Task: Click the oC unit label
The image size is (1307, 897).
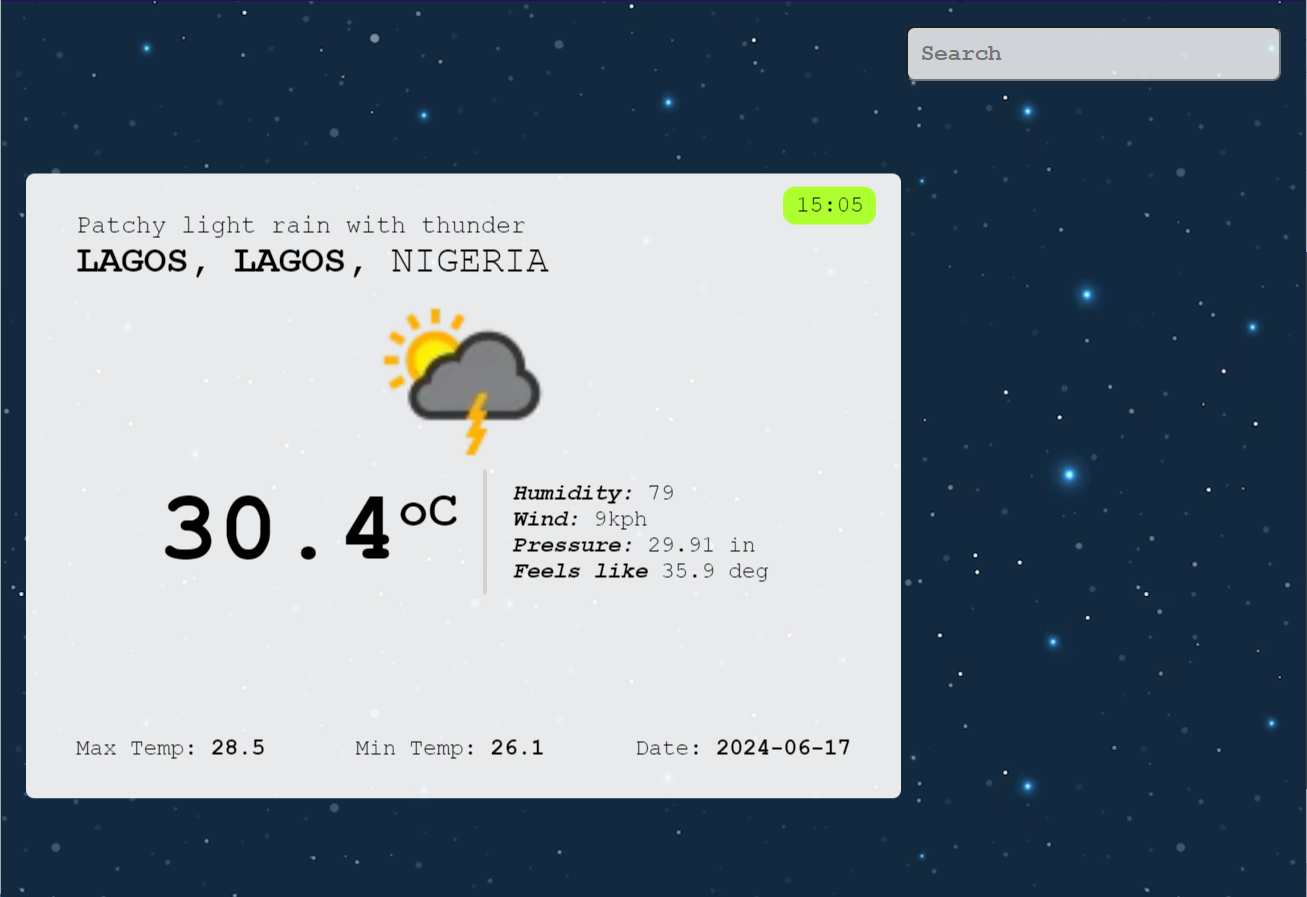Action: click(429, 511)
